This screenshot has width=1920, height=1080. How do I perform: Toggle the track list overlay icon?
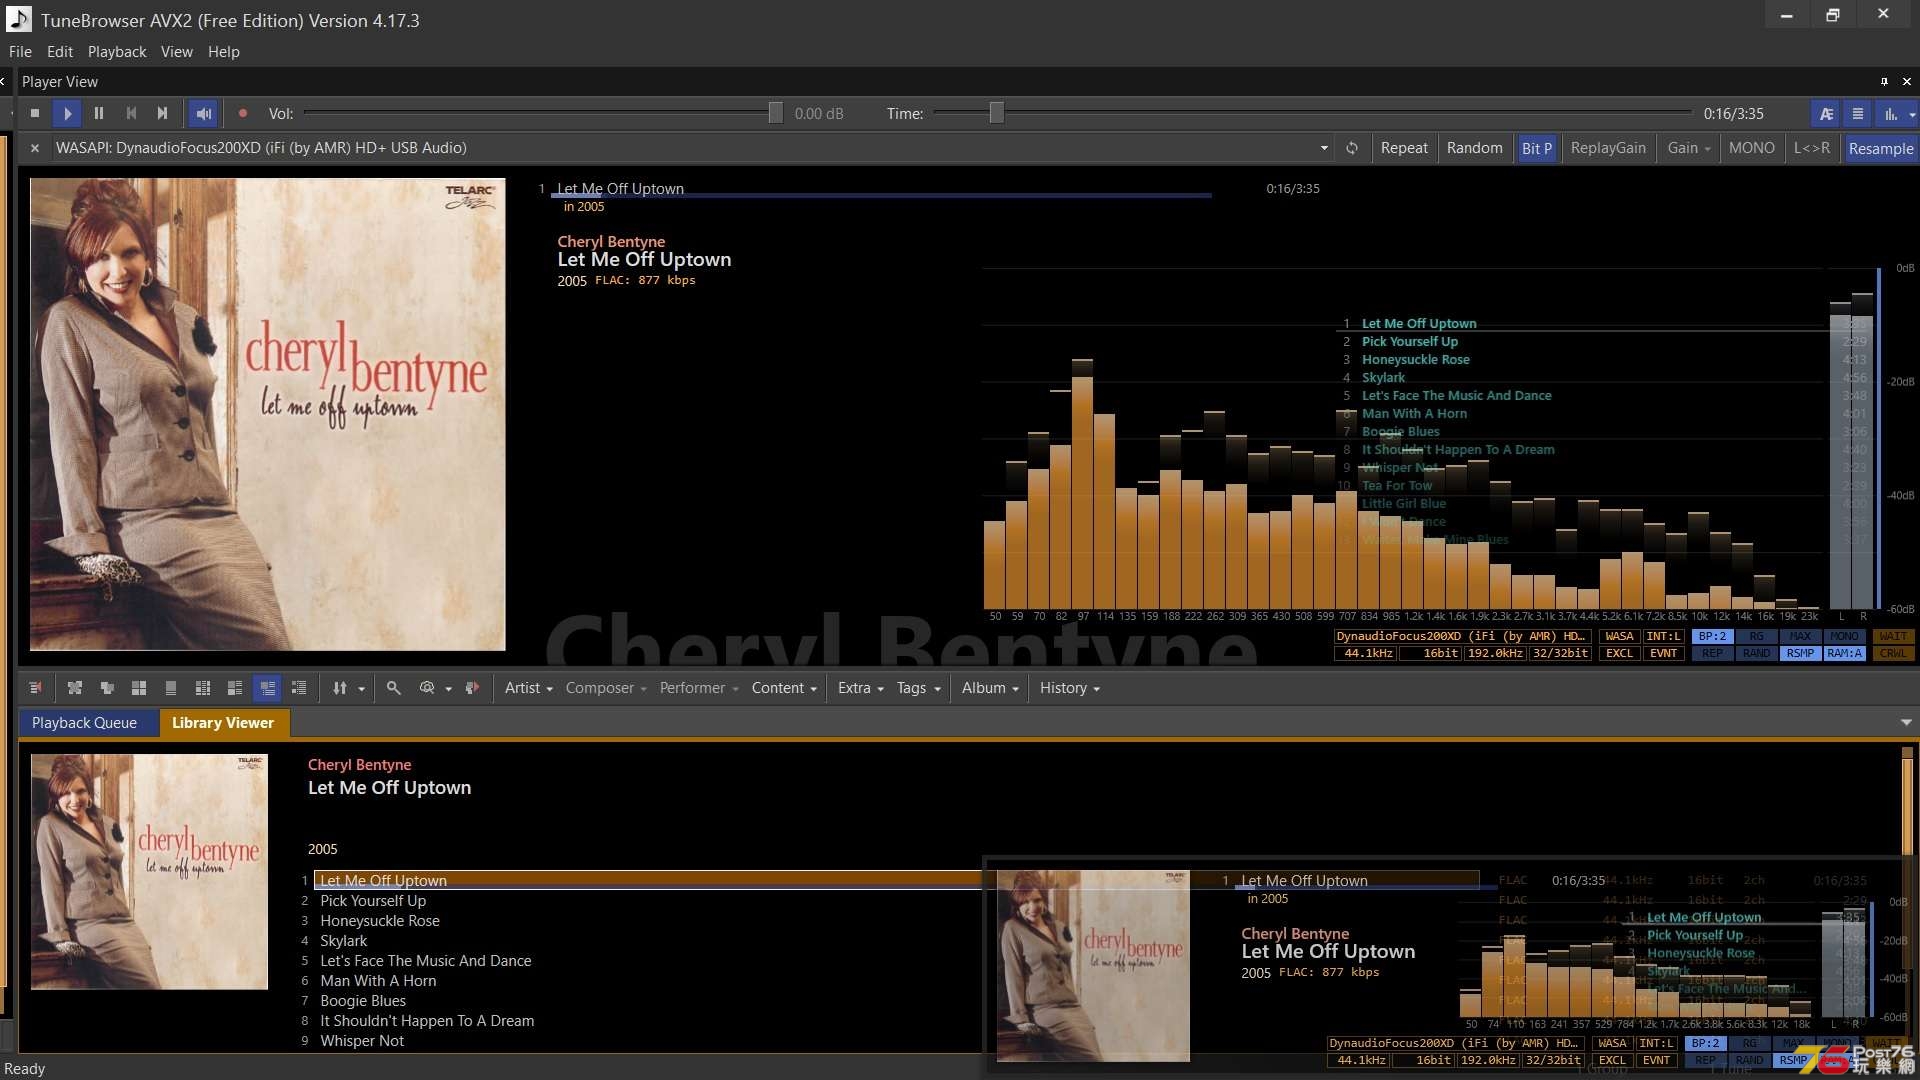tap(1858, 114)
